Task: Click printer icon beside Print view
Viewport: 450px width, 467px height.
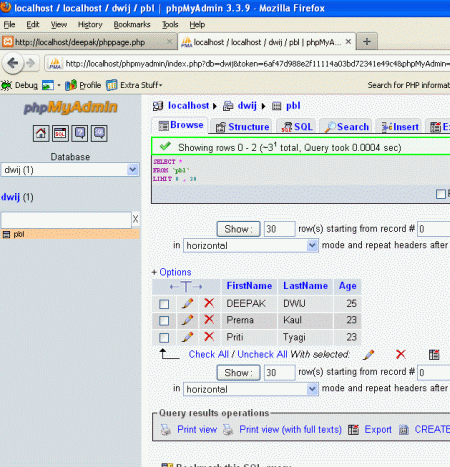Action: pos(166,430)
